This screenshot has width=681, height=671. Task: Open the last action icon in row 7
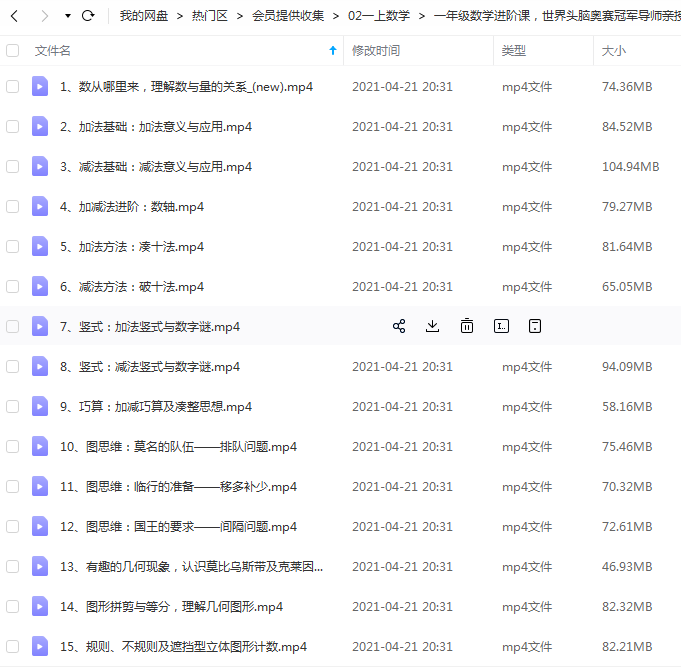coord(535,326)
